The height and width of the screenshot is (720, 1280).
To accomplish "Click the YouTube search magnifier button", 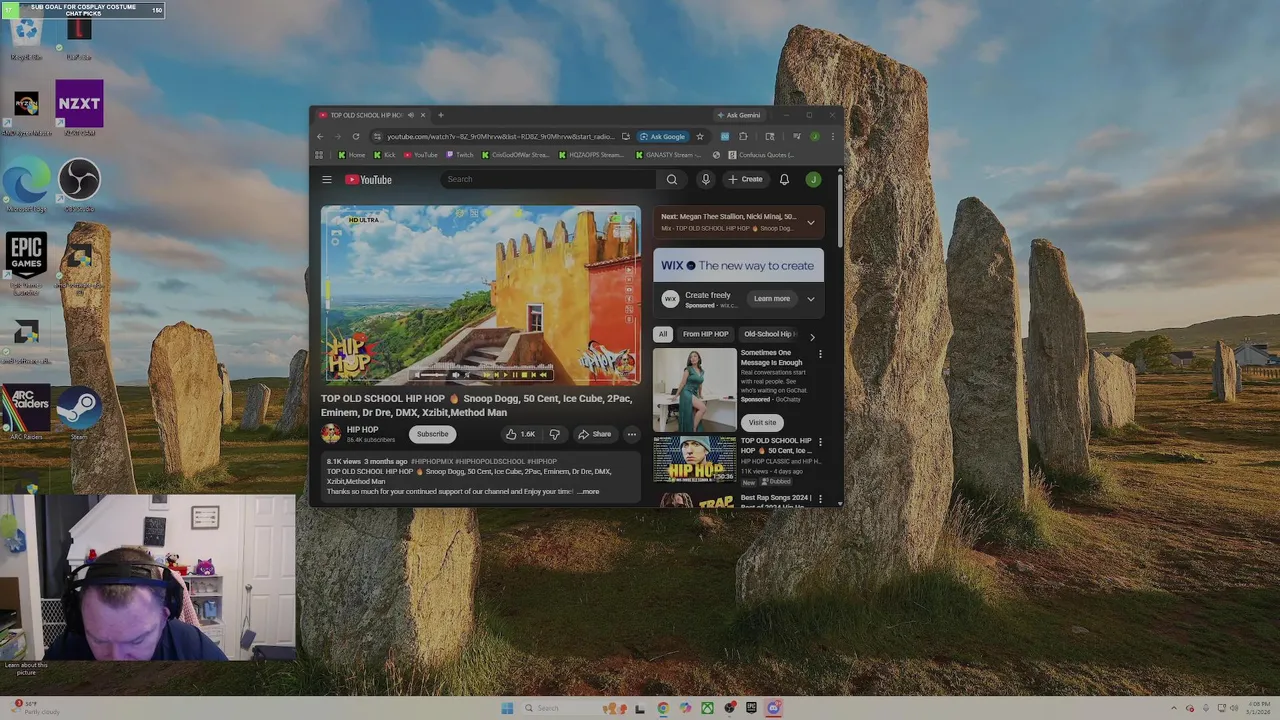I will pyautogui.click(x=671, y=180).
